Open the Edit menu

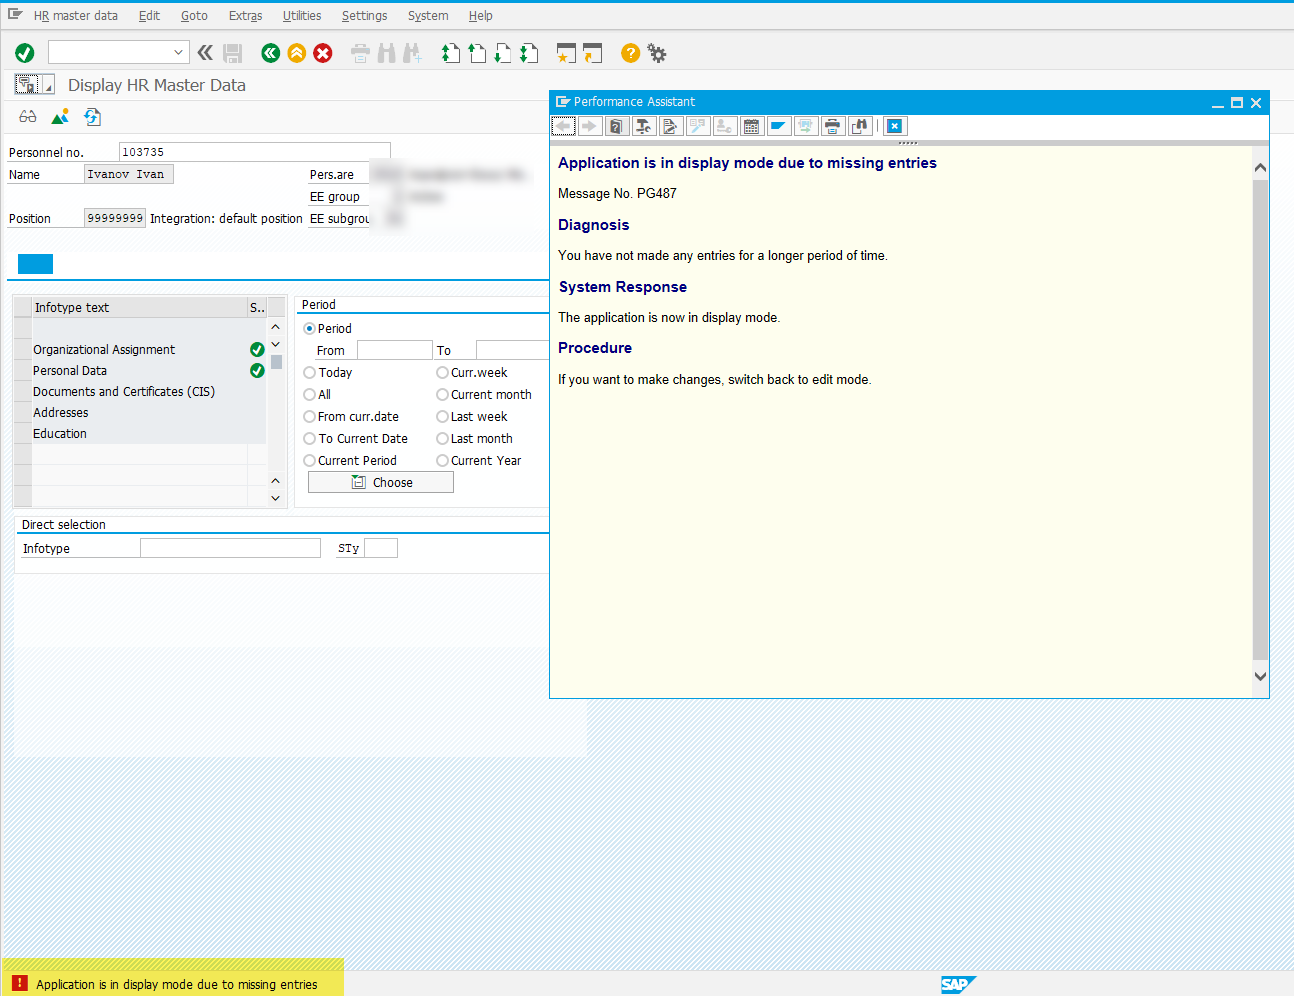click(x=149, y=16)
